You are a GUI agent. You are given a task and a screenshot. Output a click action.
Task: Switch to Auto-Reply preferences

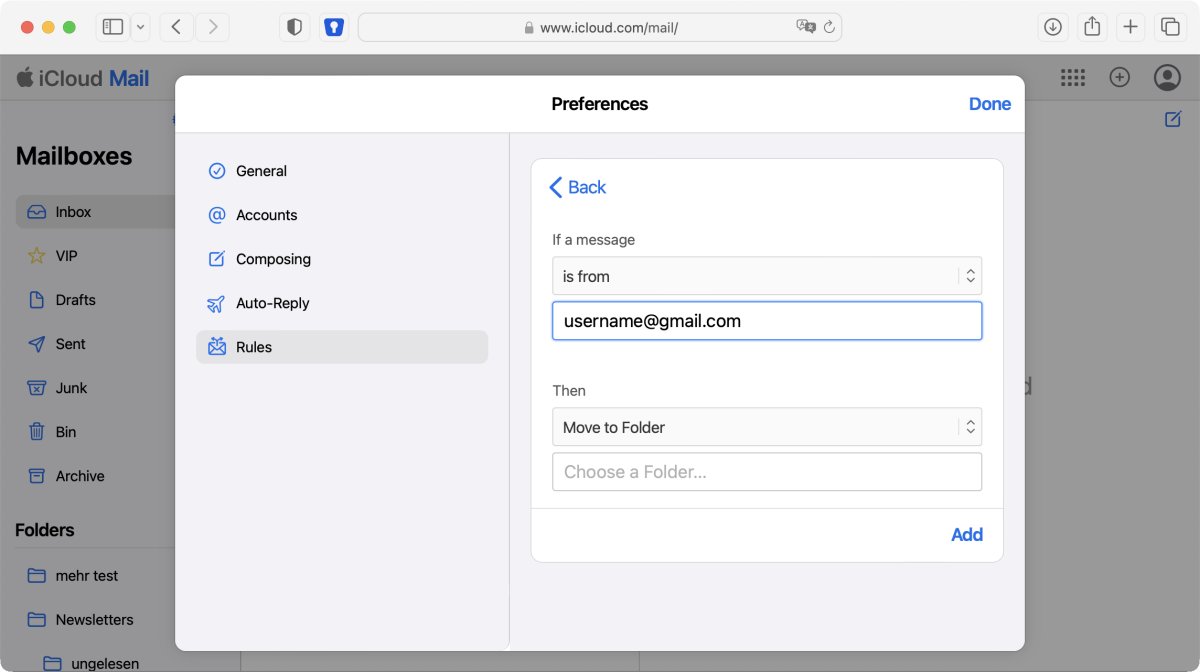tap(272, 303)
